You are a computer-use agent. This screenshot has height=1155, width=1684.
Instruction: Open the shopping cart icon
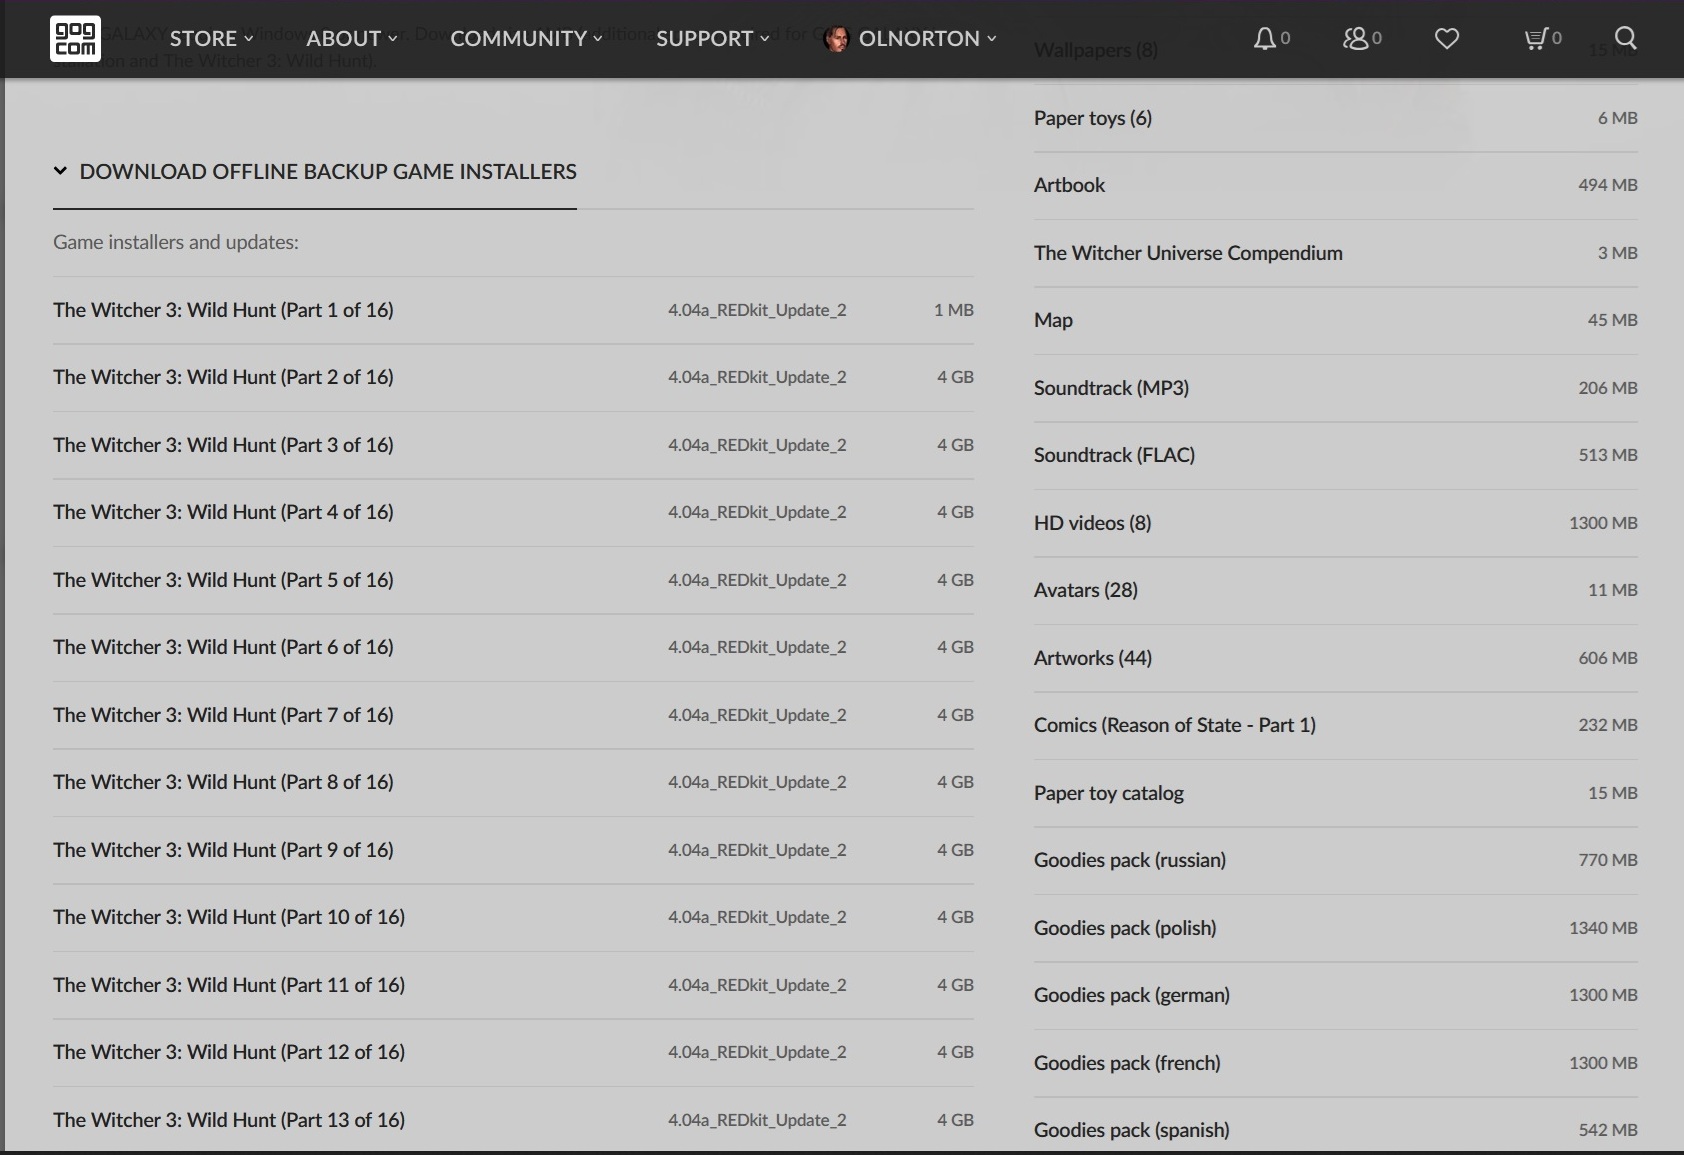coord(1535,38)
